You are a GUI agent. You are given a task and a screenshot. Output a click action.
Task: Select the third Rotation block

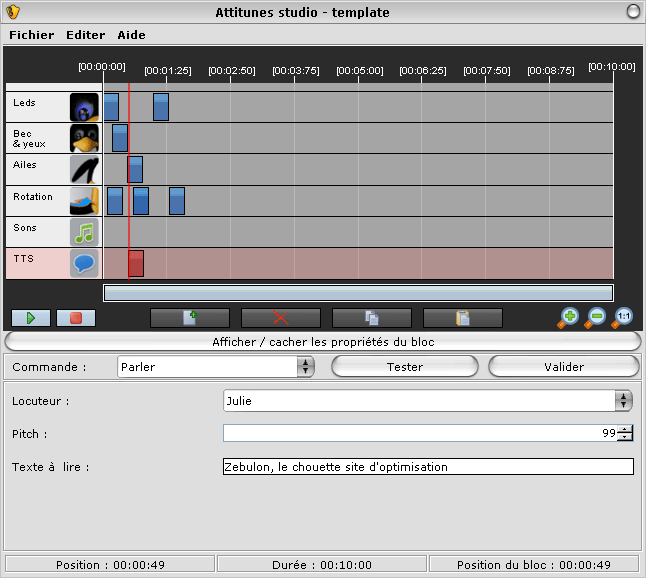(177, 201)
